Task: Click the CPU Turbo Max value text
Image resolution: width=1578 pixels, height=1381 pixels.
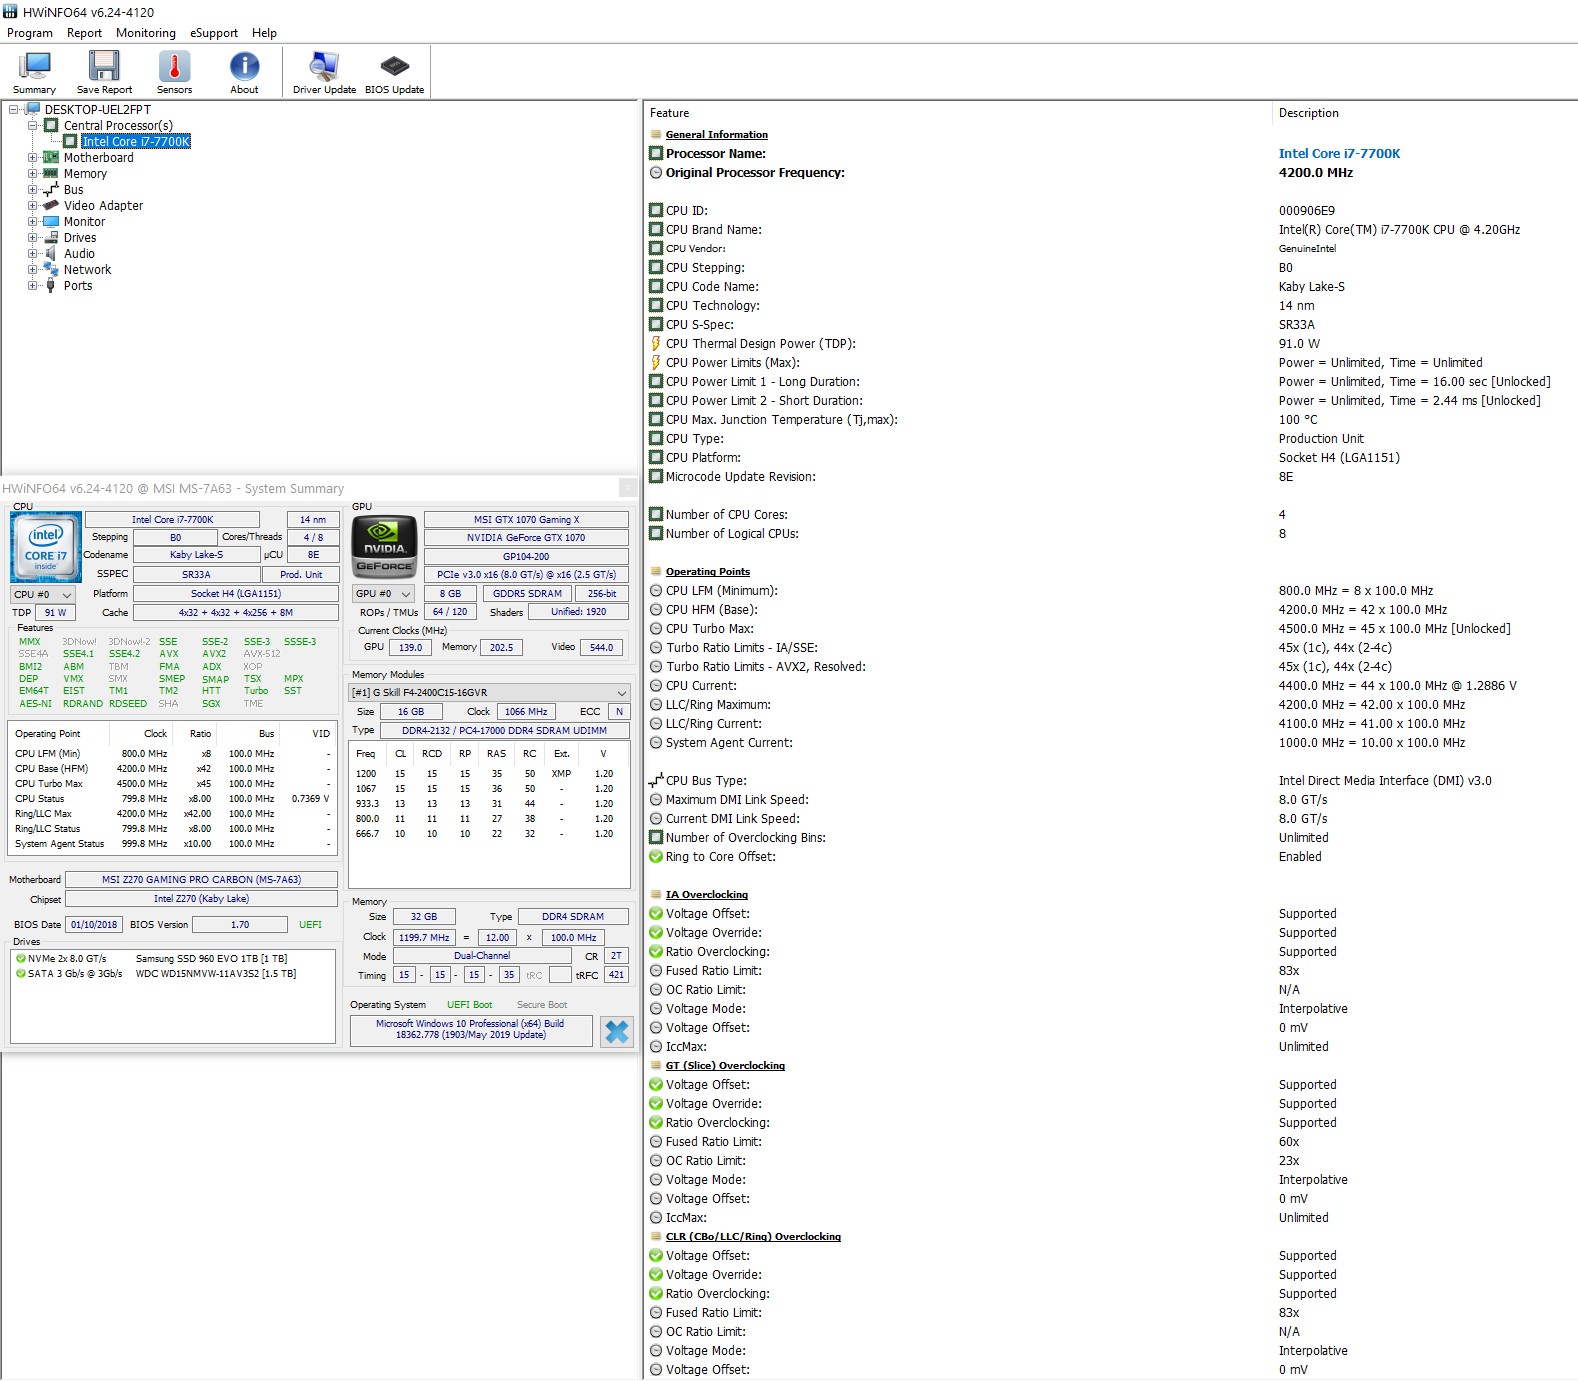Action: (x=1394, y=629)
